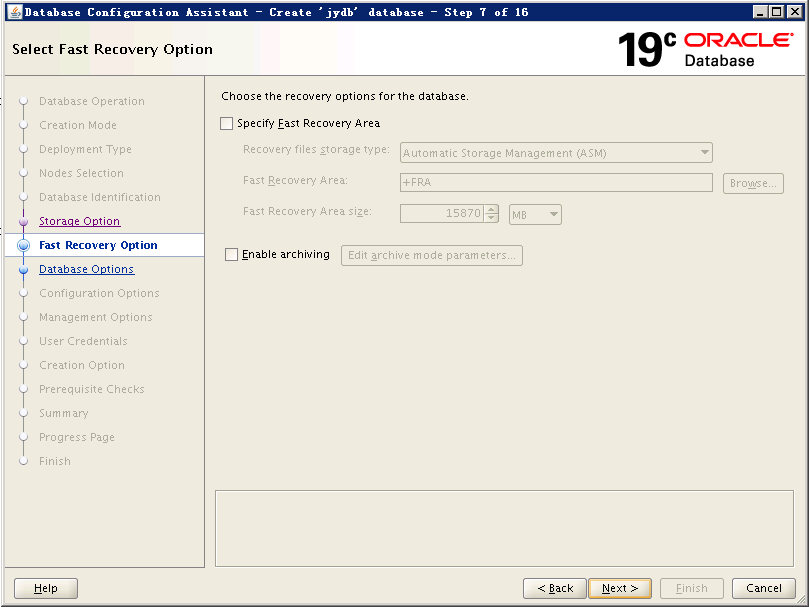
Task: Increase Fast Recovery Area size with up arrow
Action: coord(492,209)
